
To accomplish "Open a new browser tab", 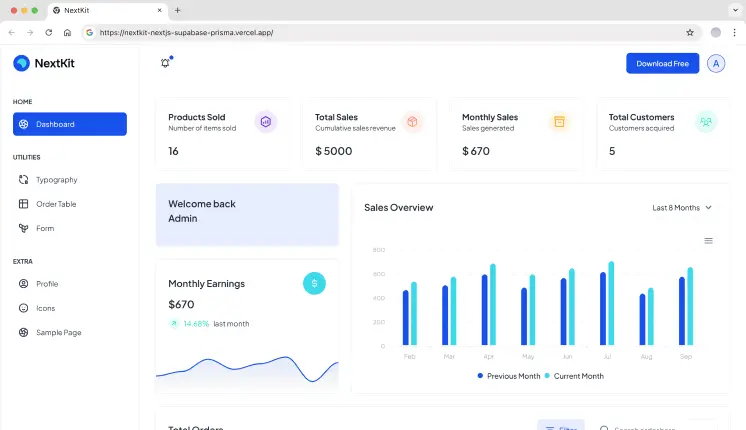I will coord(178,10).
